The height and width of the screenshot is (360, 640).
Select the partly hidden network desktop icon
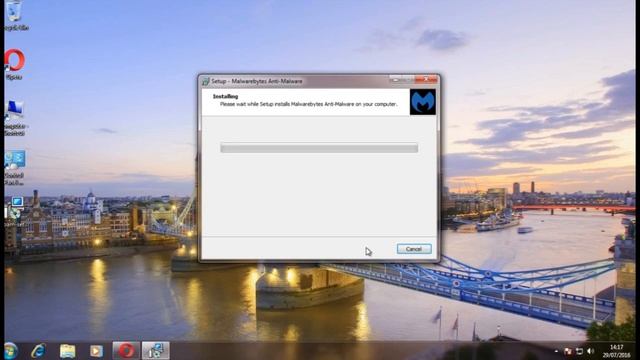(15, 210)
